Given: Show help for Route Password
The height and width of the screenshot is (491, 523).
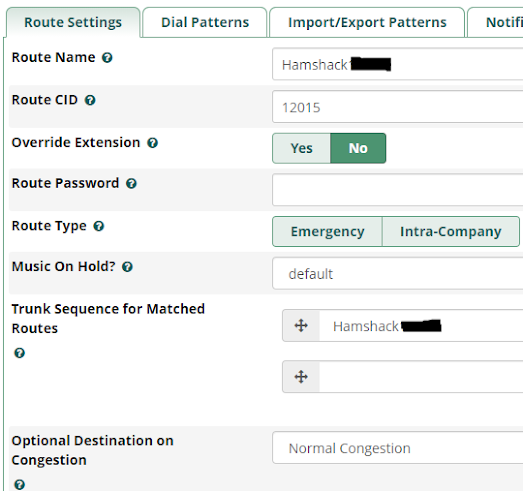Looking at the screenshot, I should pos(131,183).
